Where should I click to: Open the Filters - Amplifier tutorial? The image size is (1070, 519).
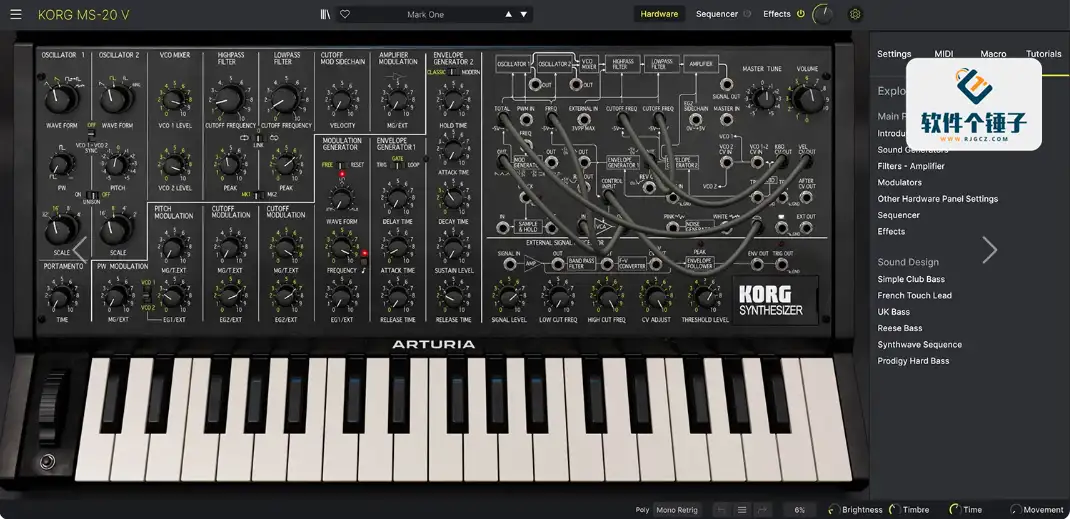point(911,166)
